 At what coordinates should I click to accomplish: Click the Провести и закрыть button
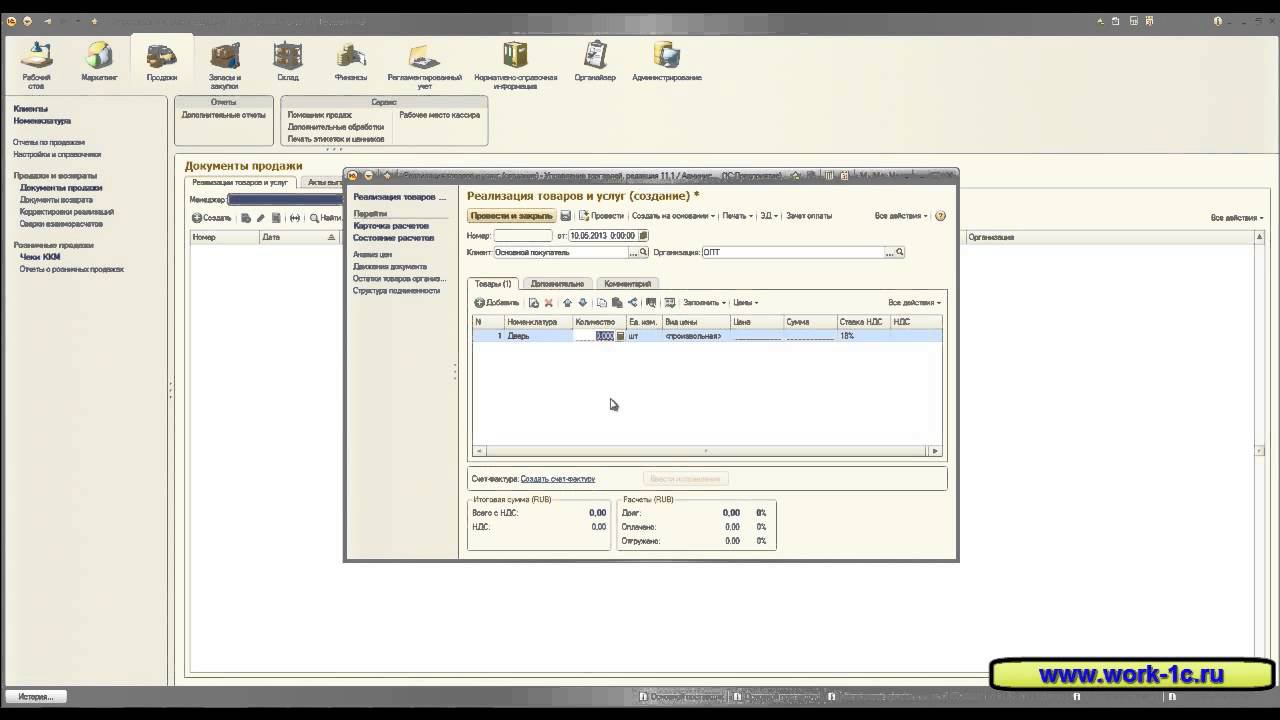[511, 216]
